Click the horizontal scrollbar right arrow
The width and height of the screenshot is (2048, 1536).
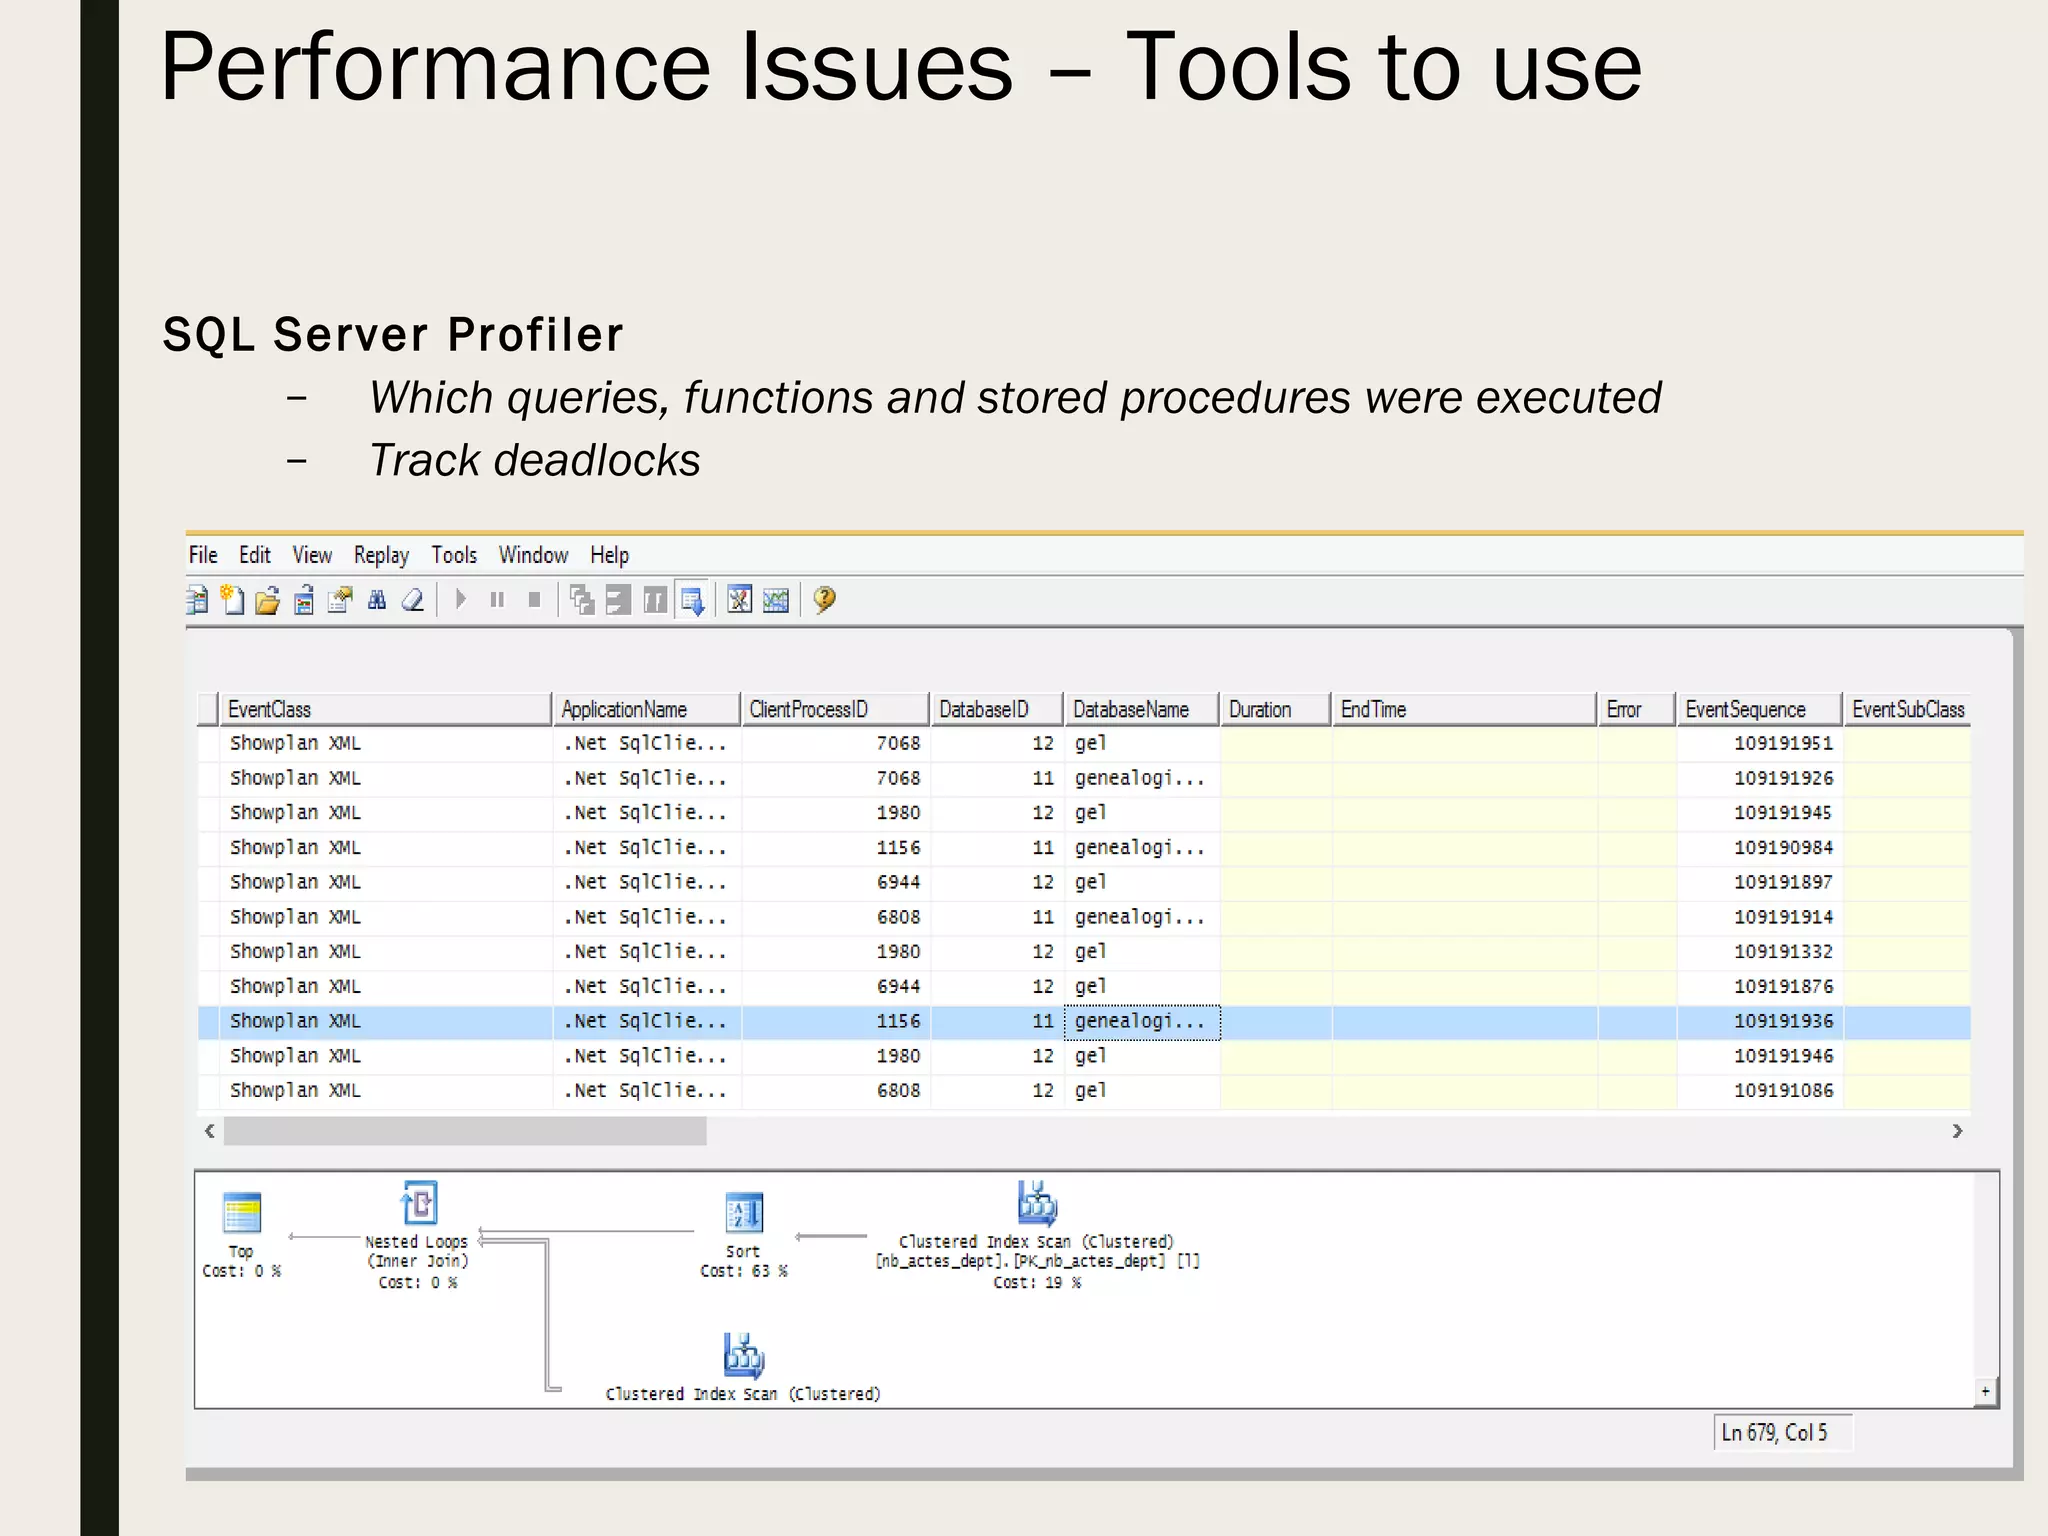tap(1957, 1131)
